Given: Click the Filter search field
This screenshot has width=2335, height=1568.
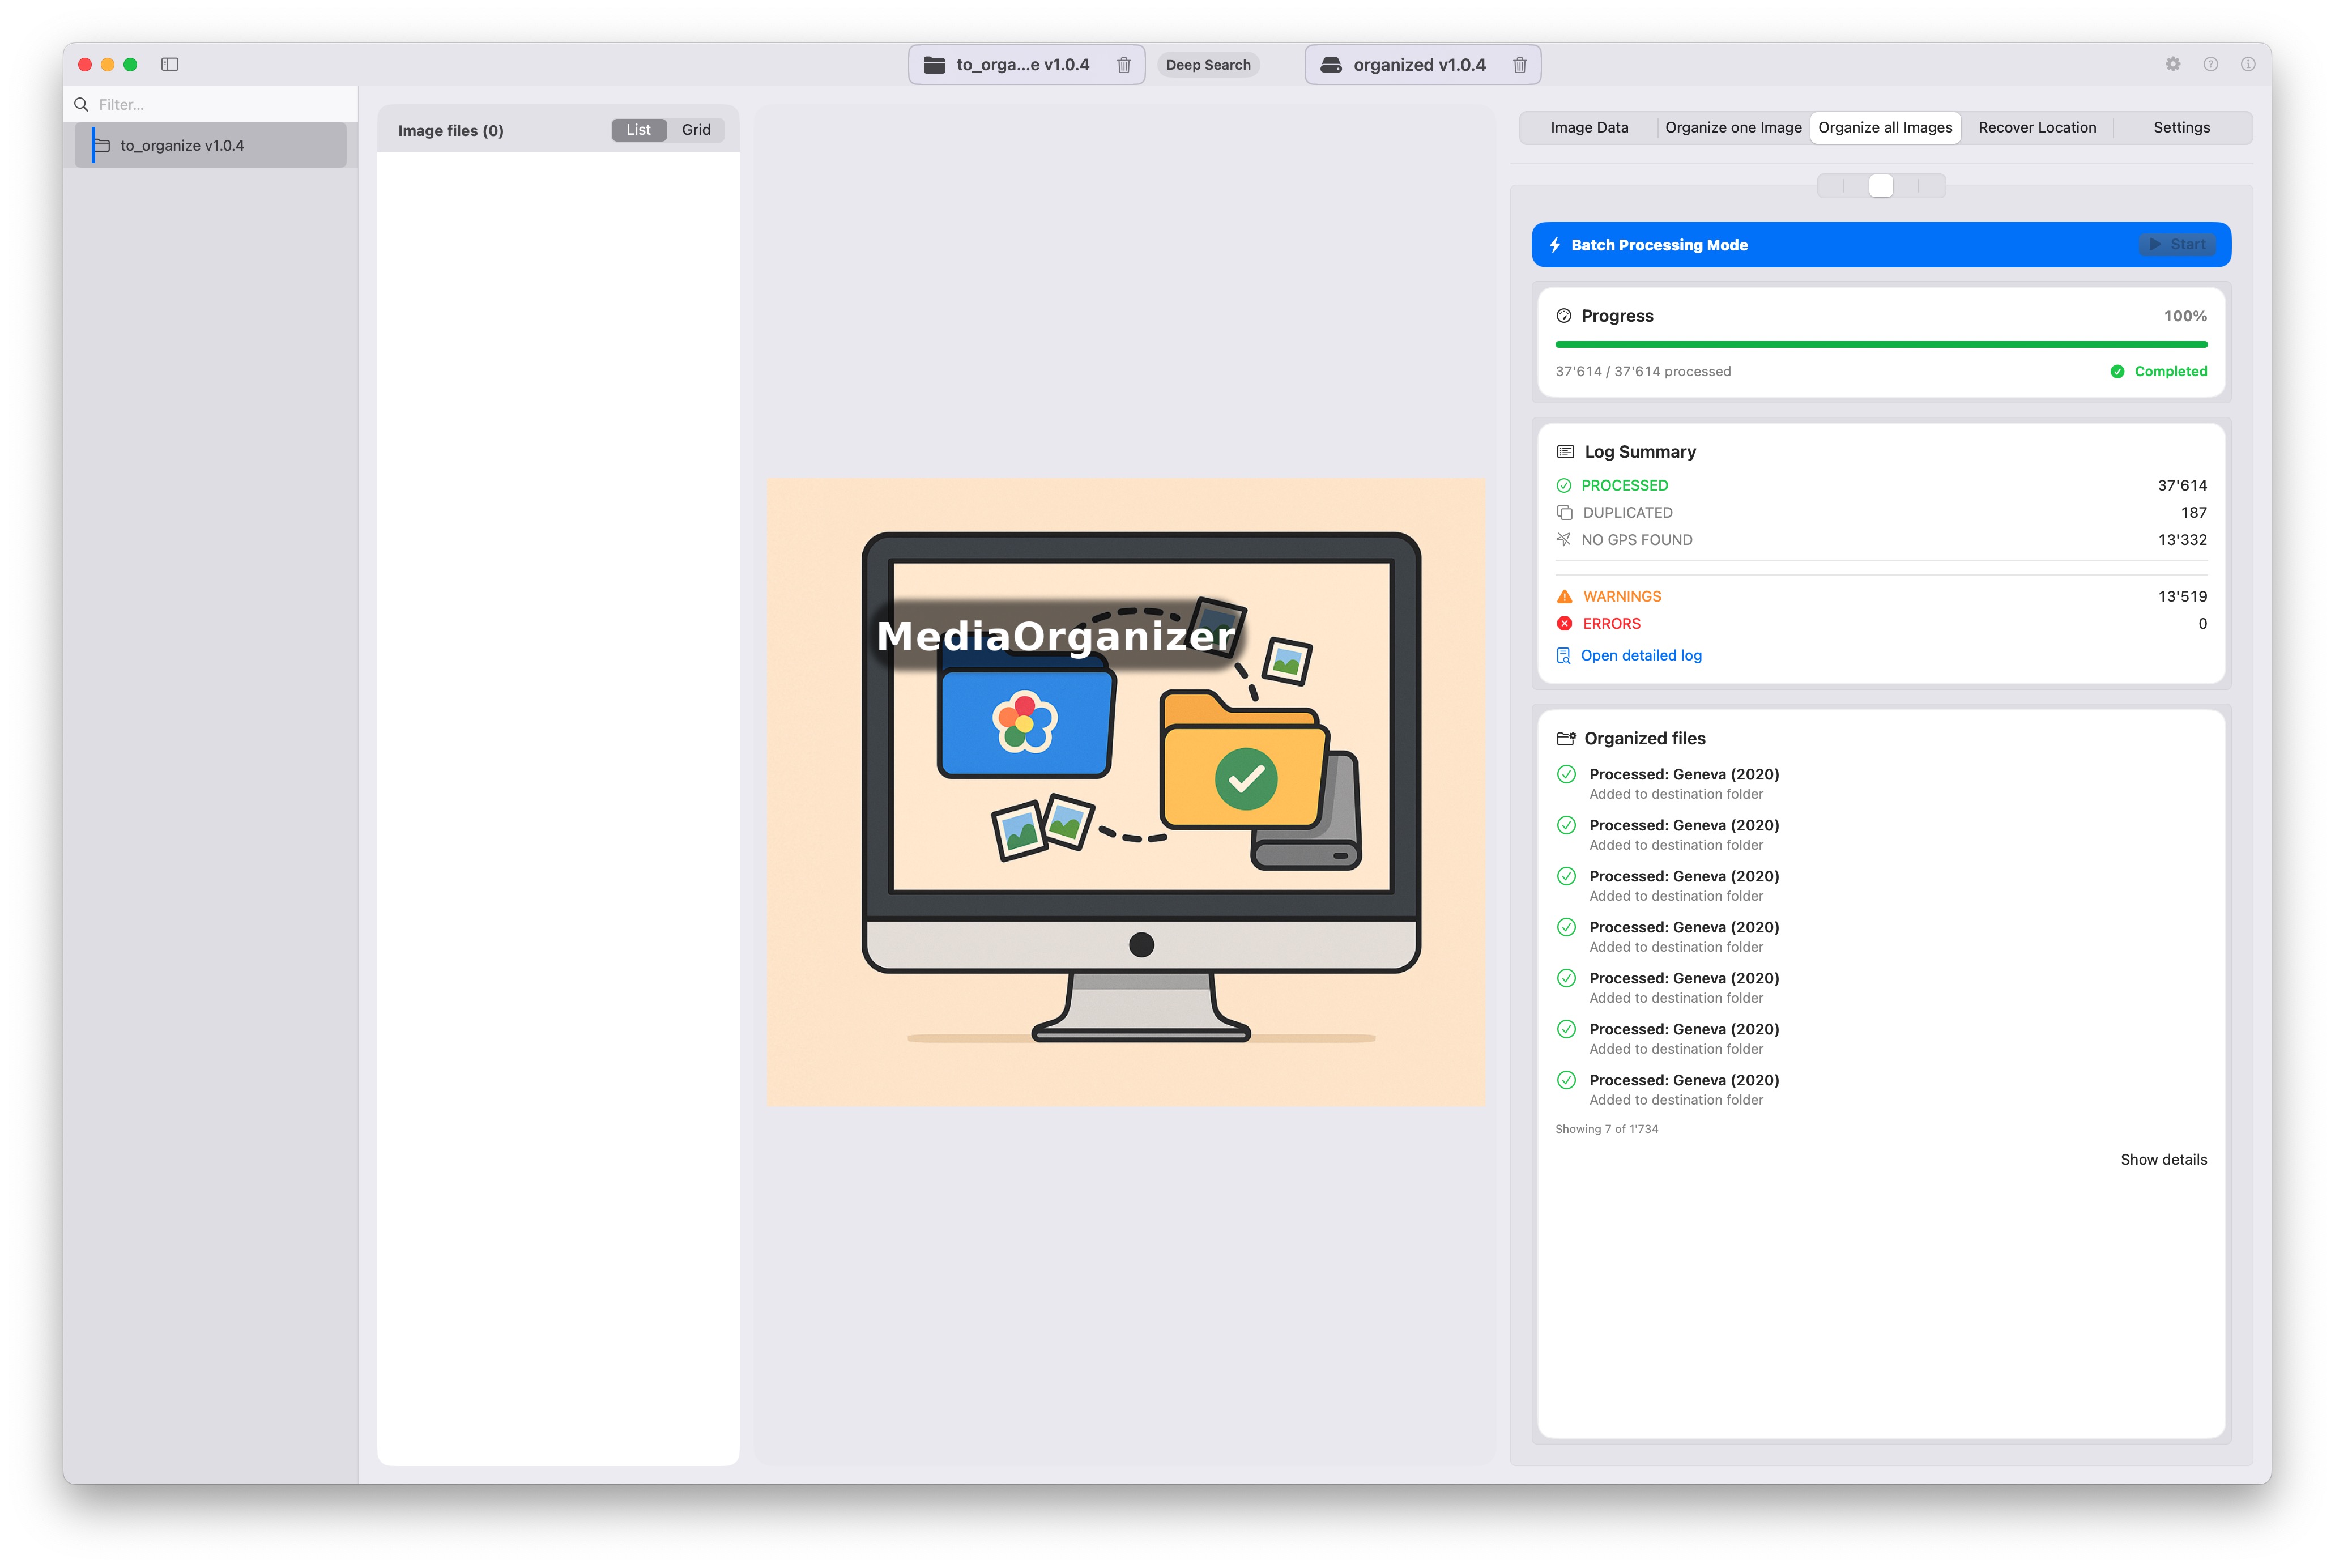Looking at the screenshot, I should point(220,105).
